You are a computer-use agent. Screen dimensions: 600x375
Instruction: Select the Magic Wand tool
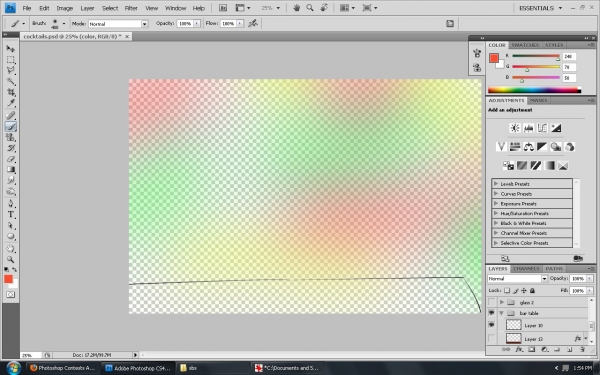10,81
